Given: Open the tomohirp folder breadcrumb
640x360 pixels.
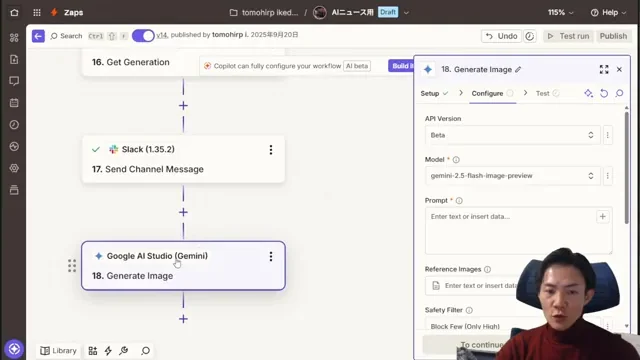Looking at the screenshot, I should click(x=264, y=13).
